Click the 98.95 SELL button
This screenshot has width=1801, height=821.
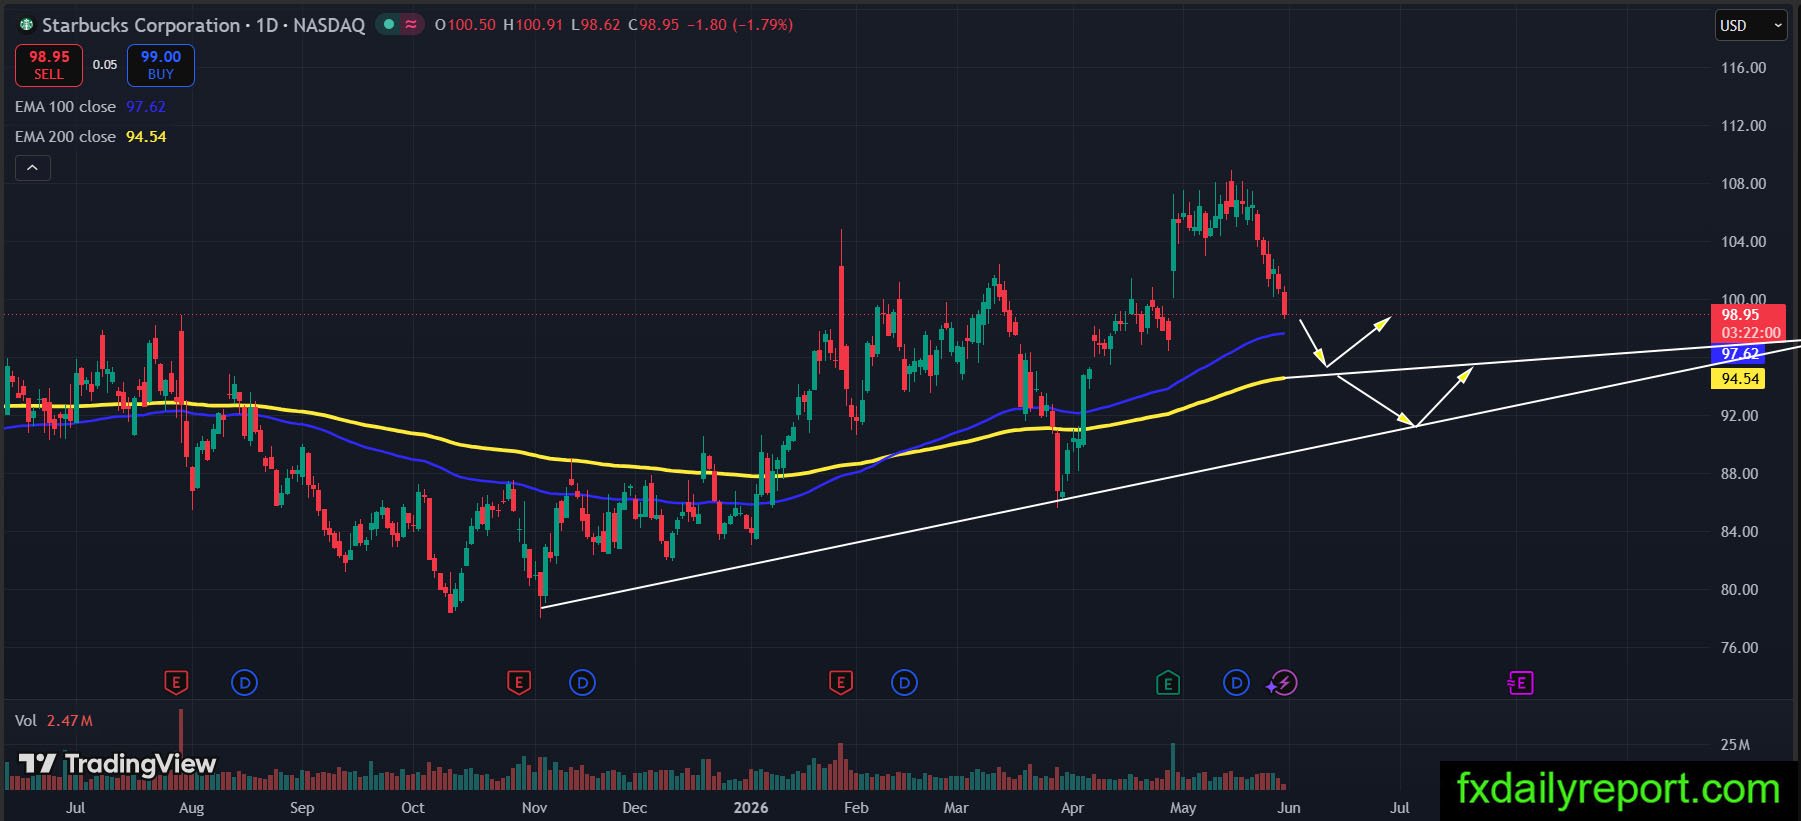(x=48, y=65)
